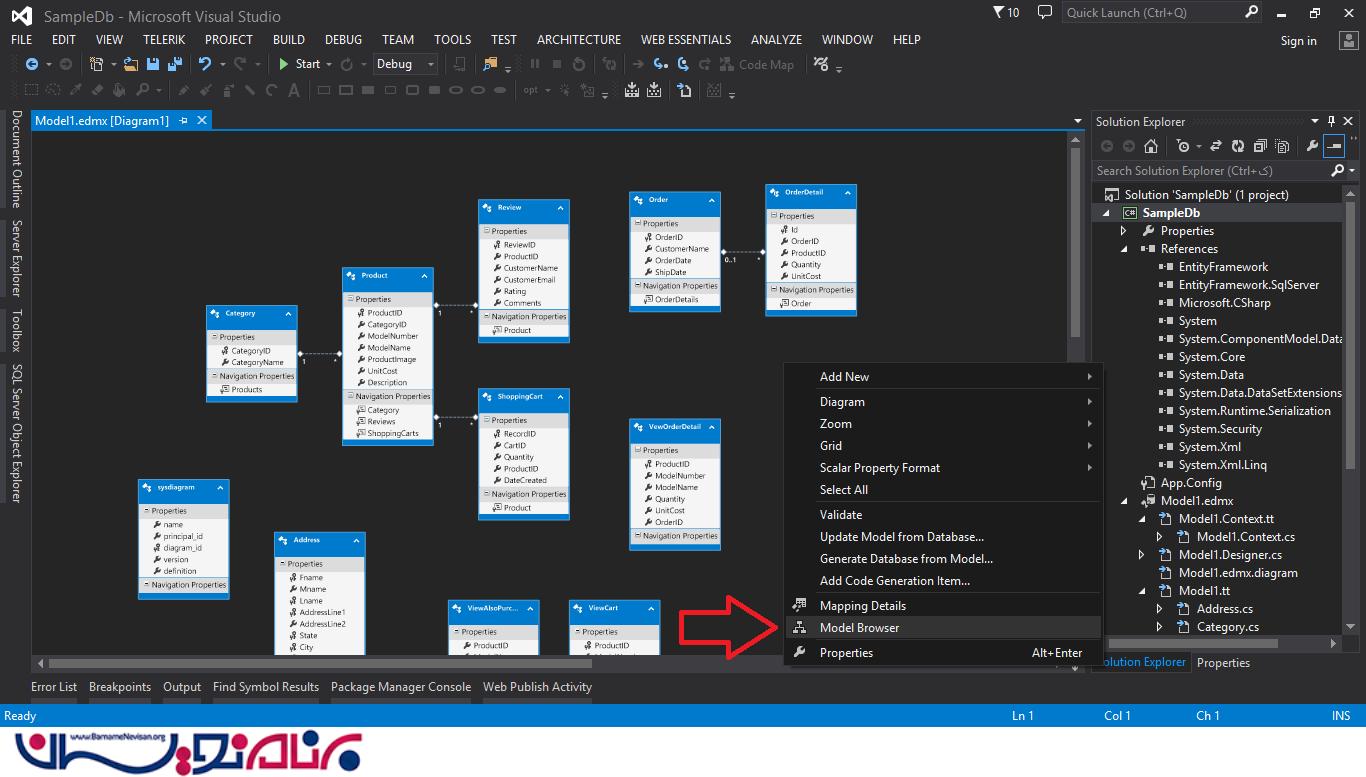Viewport: 1366px width, 777px height.
Task: Open Properties wrench icon in Solution Explorer
Action: (1312, 146)
